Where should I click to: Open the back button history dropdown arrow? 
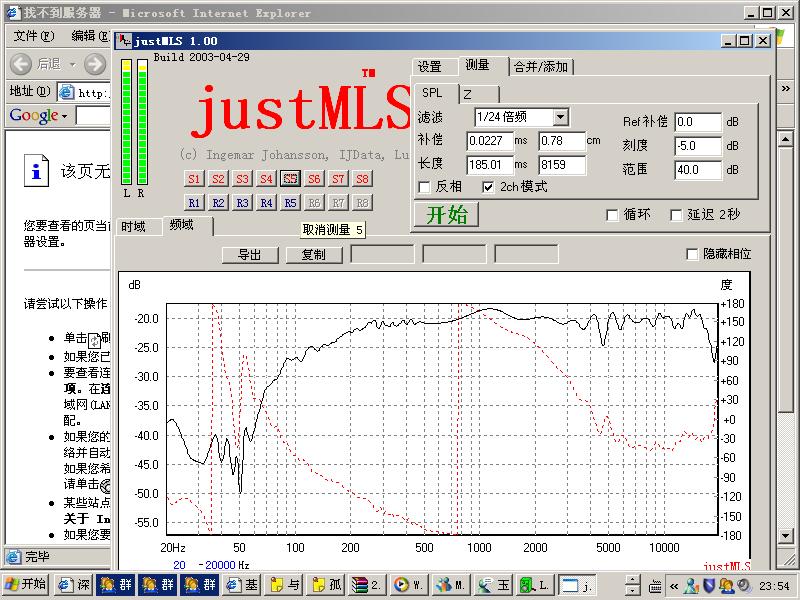tap(72, 65)
